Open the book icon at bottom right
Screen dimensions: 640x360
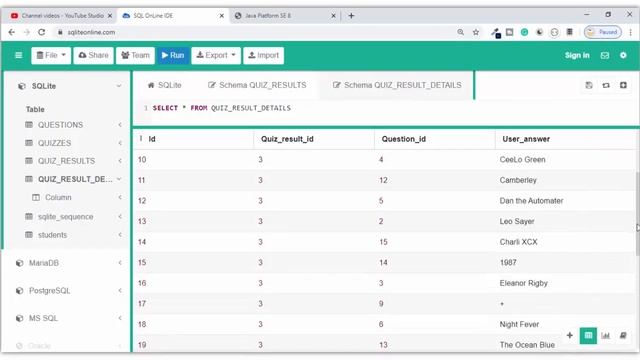623,336
